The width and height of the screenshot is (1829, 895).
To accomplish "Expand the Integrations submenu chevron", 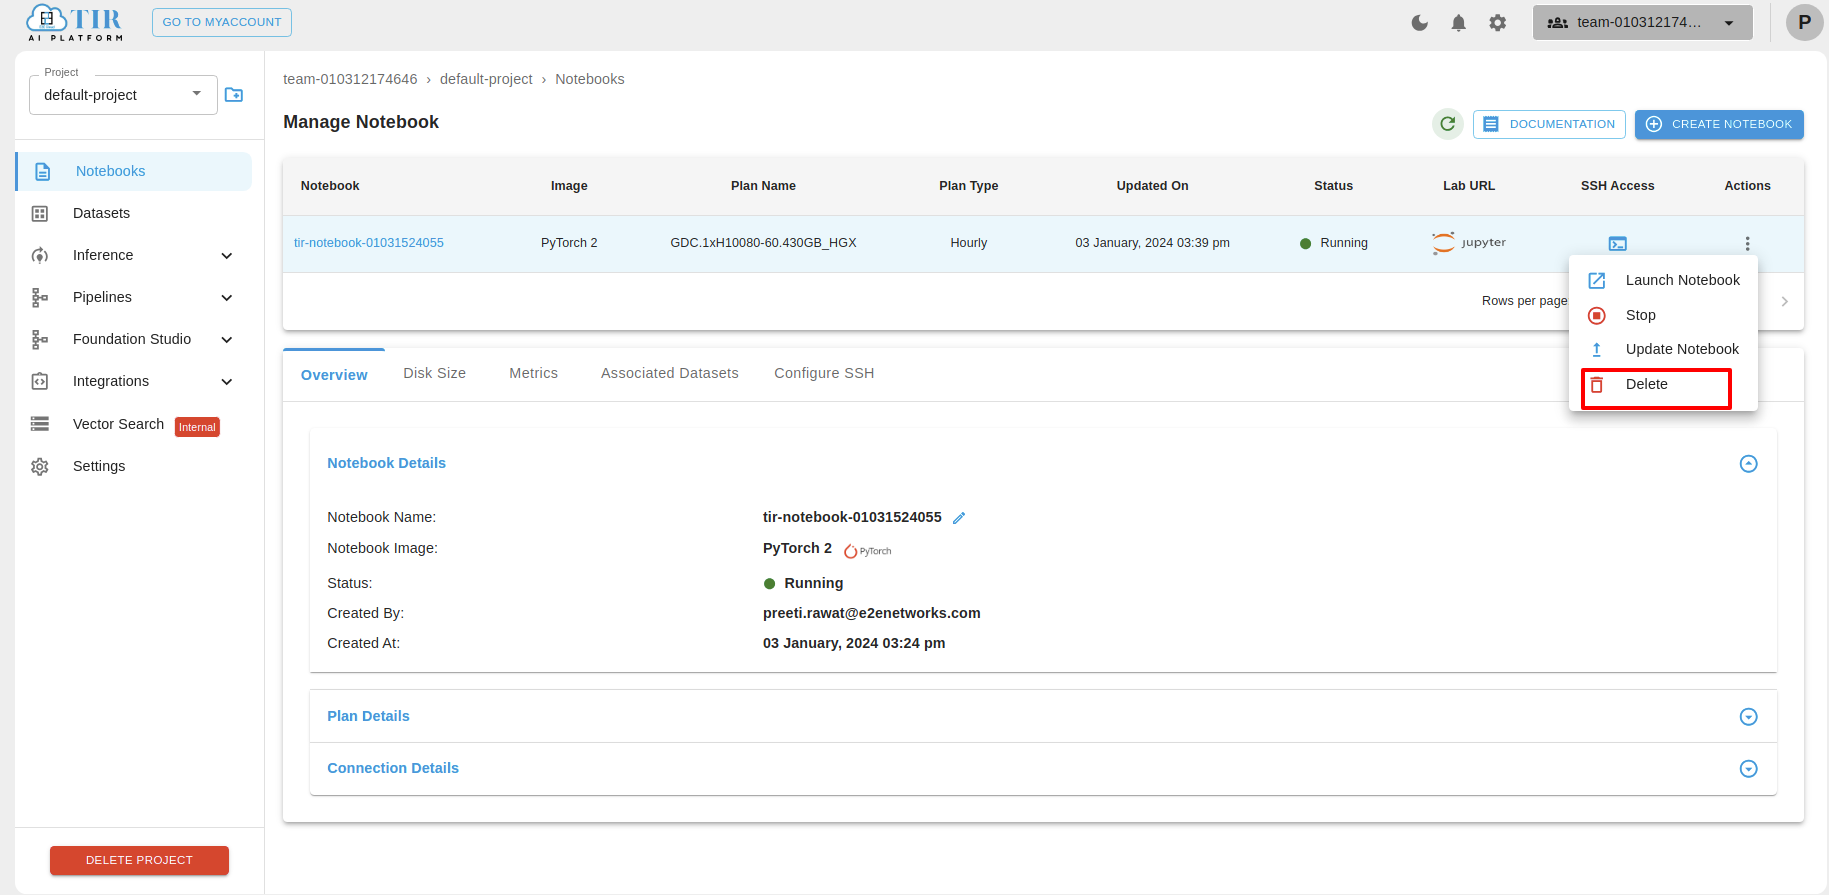I will [227, 381].
